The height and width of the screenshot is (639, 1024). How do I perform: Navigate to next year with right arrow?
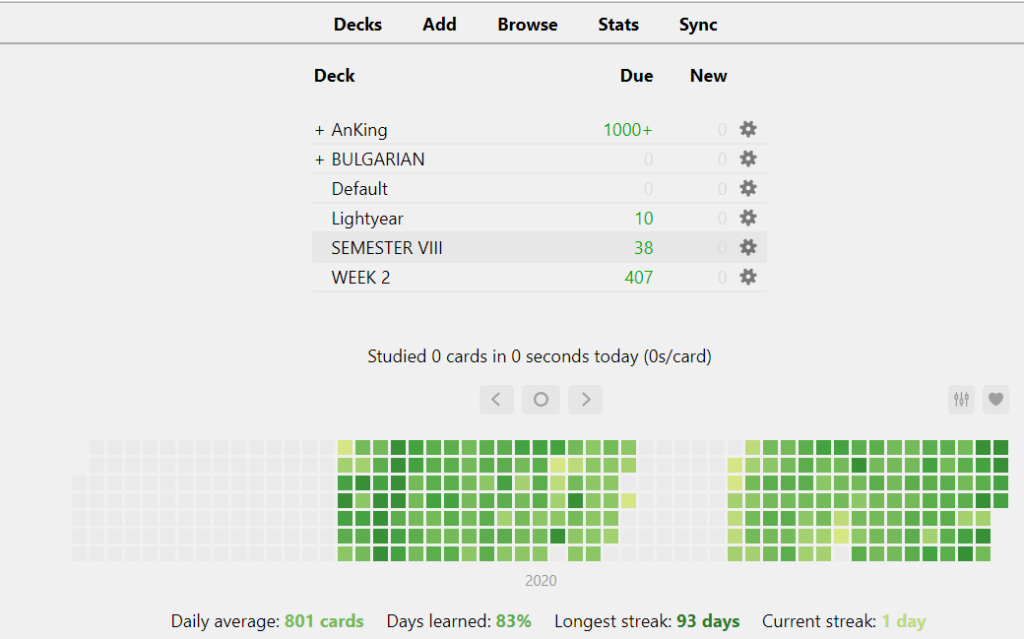tap(585, 399)
